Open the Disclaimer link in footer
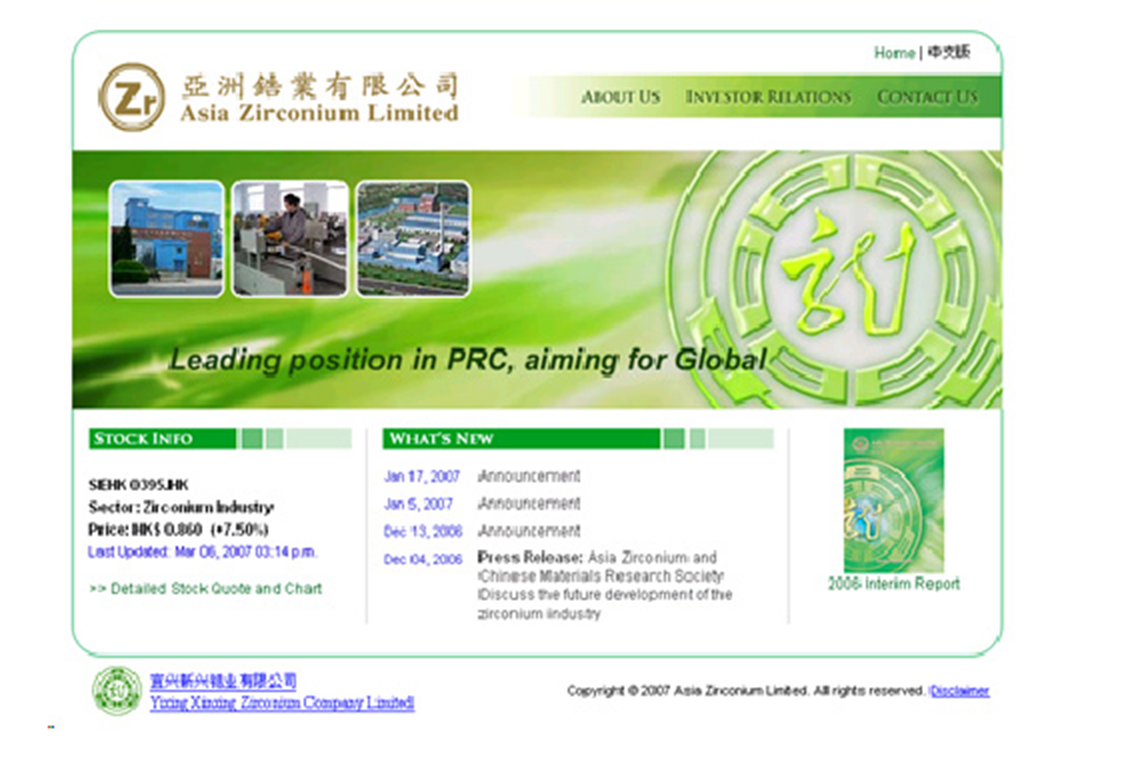1140x760 pixels. tap(960, 691)
